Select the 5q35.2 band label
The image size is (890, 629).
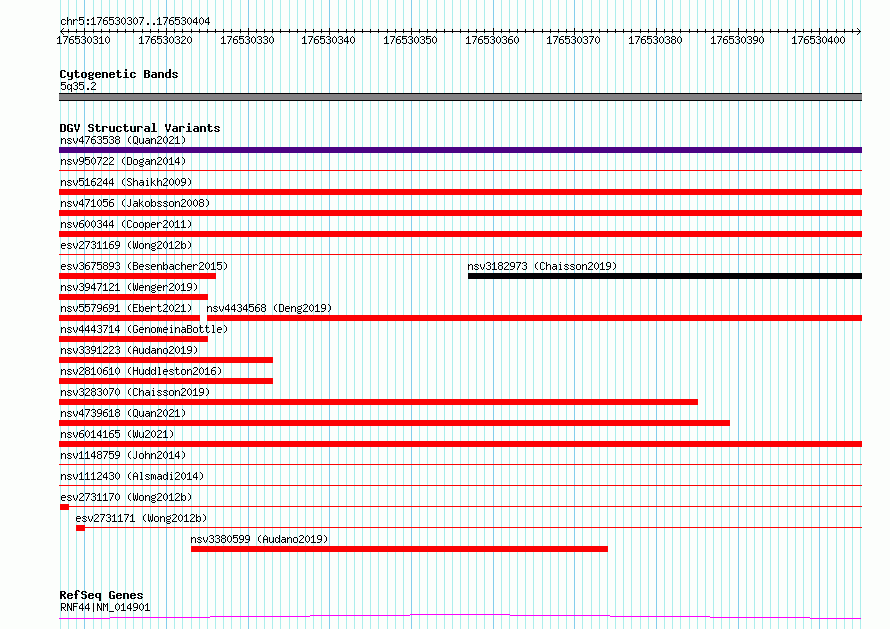pos(78,86)
